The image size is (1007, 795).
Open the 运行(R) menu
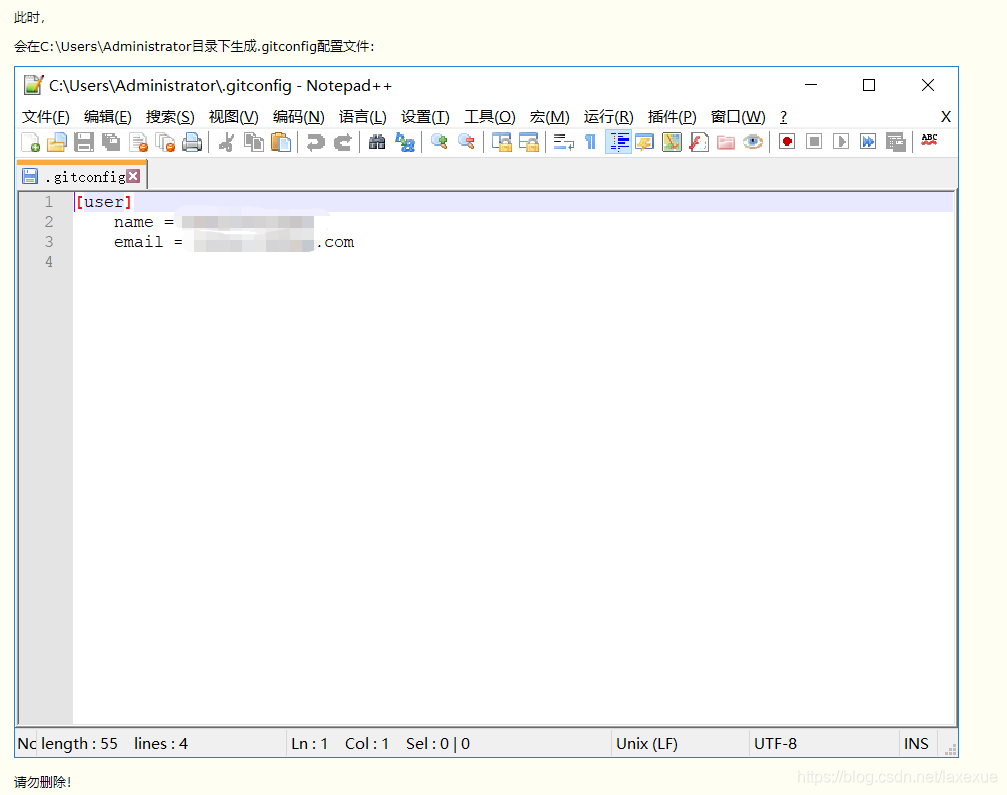610,116
